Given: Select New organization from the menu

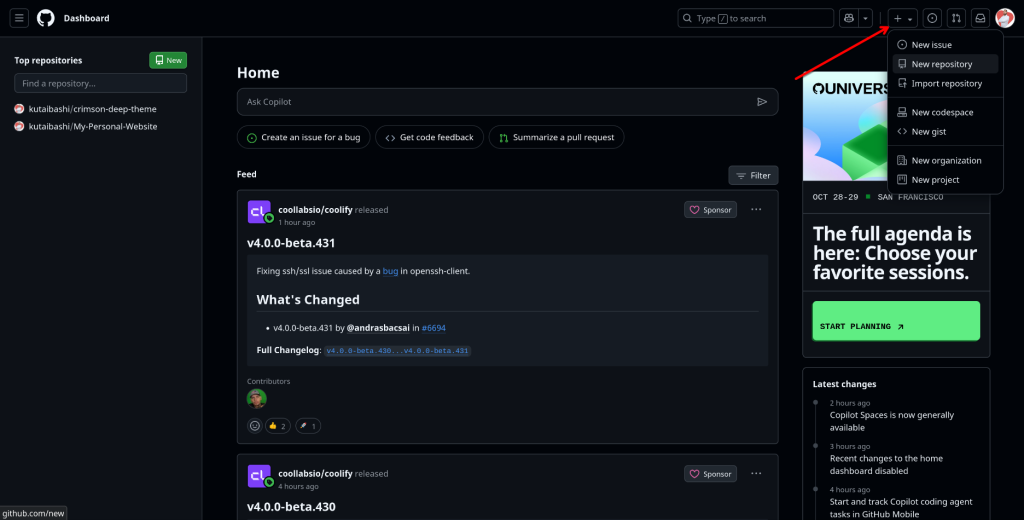Looking at the screenshot, I should click(945, 160).
